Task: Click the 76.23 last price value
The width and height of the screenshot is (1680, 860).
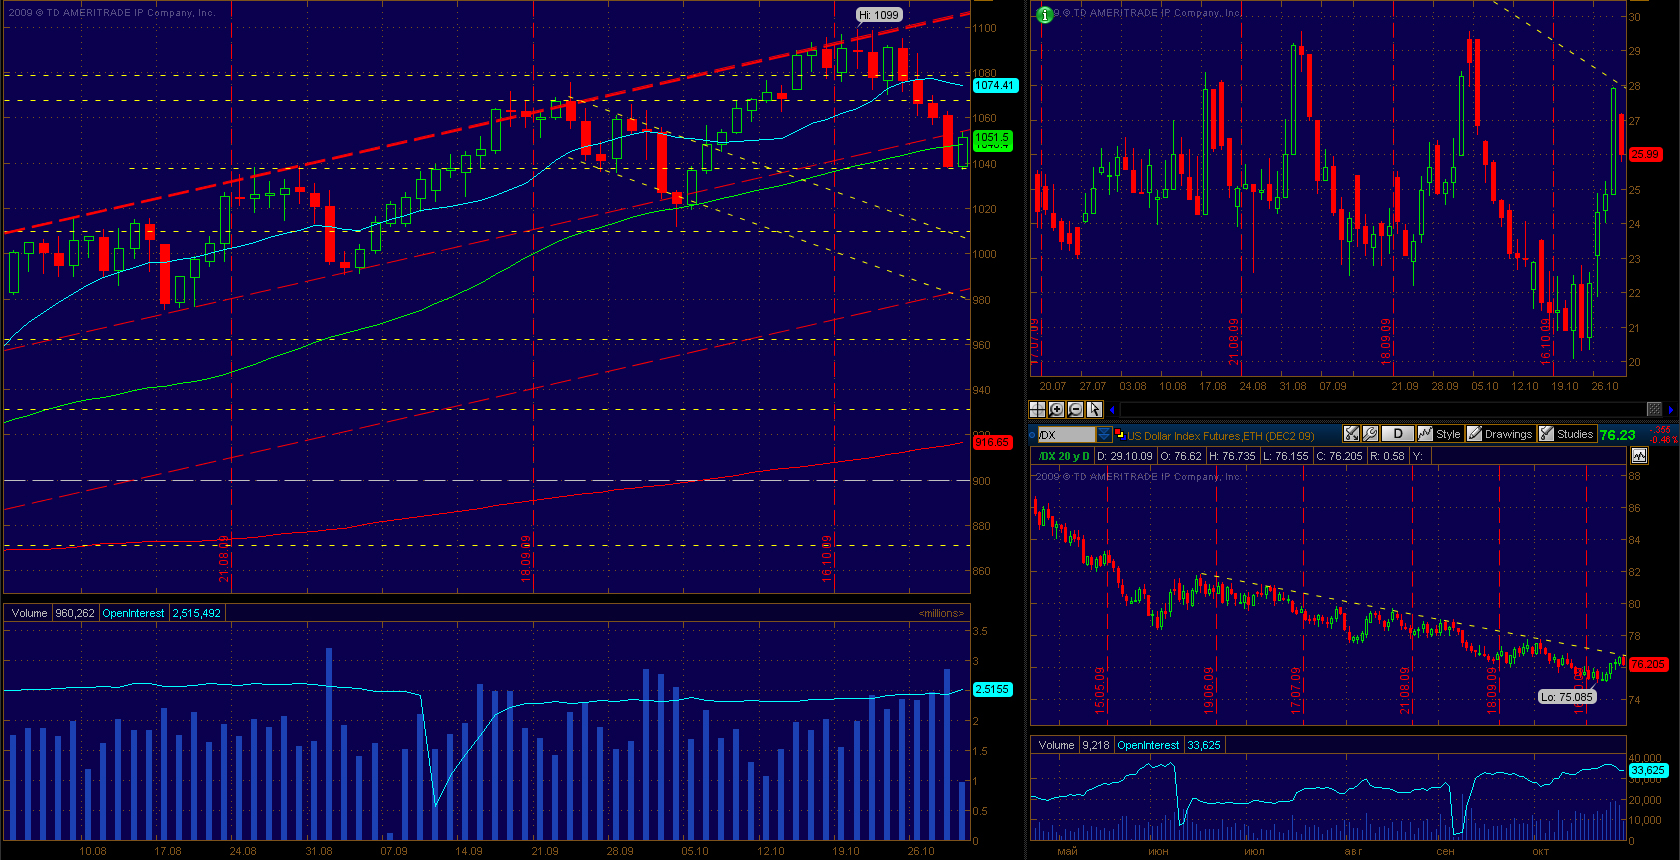Action: tap(1617, 434)
